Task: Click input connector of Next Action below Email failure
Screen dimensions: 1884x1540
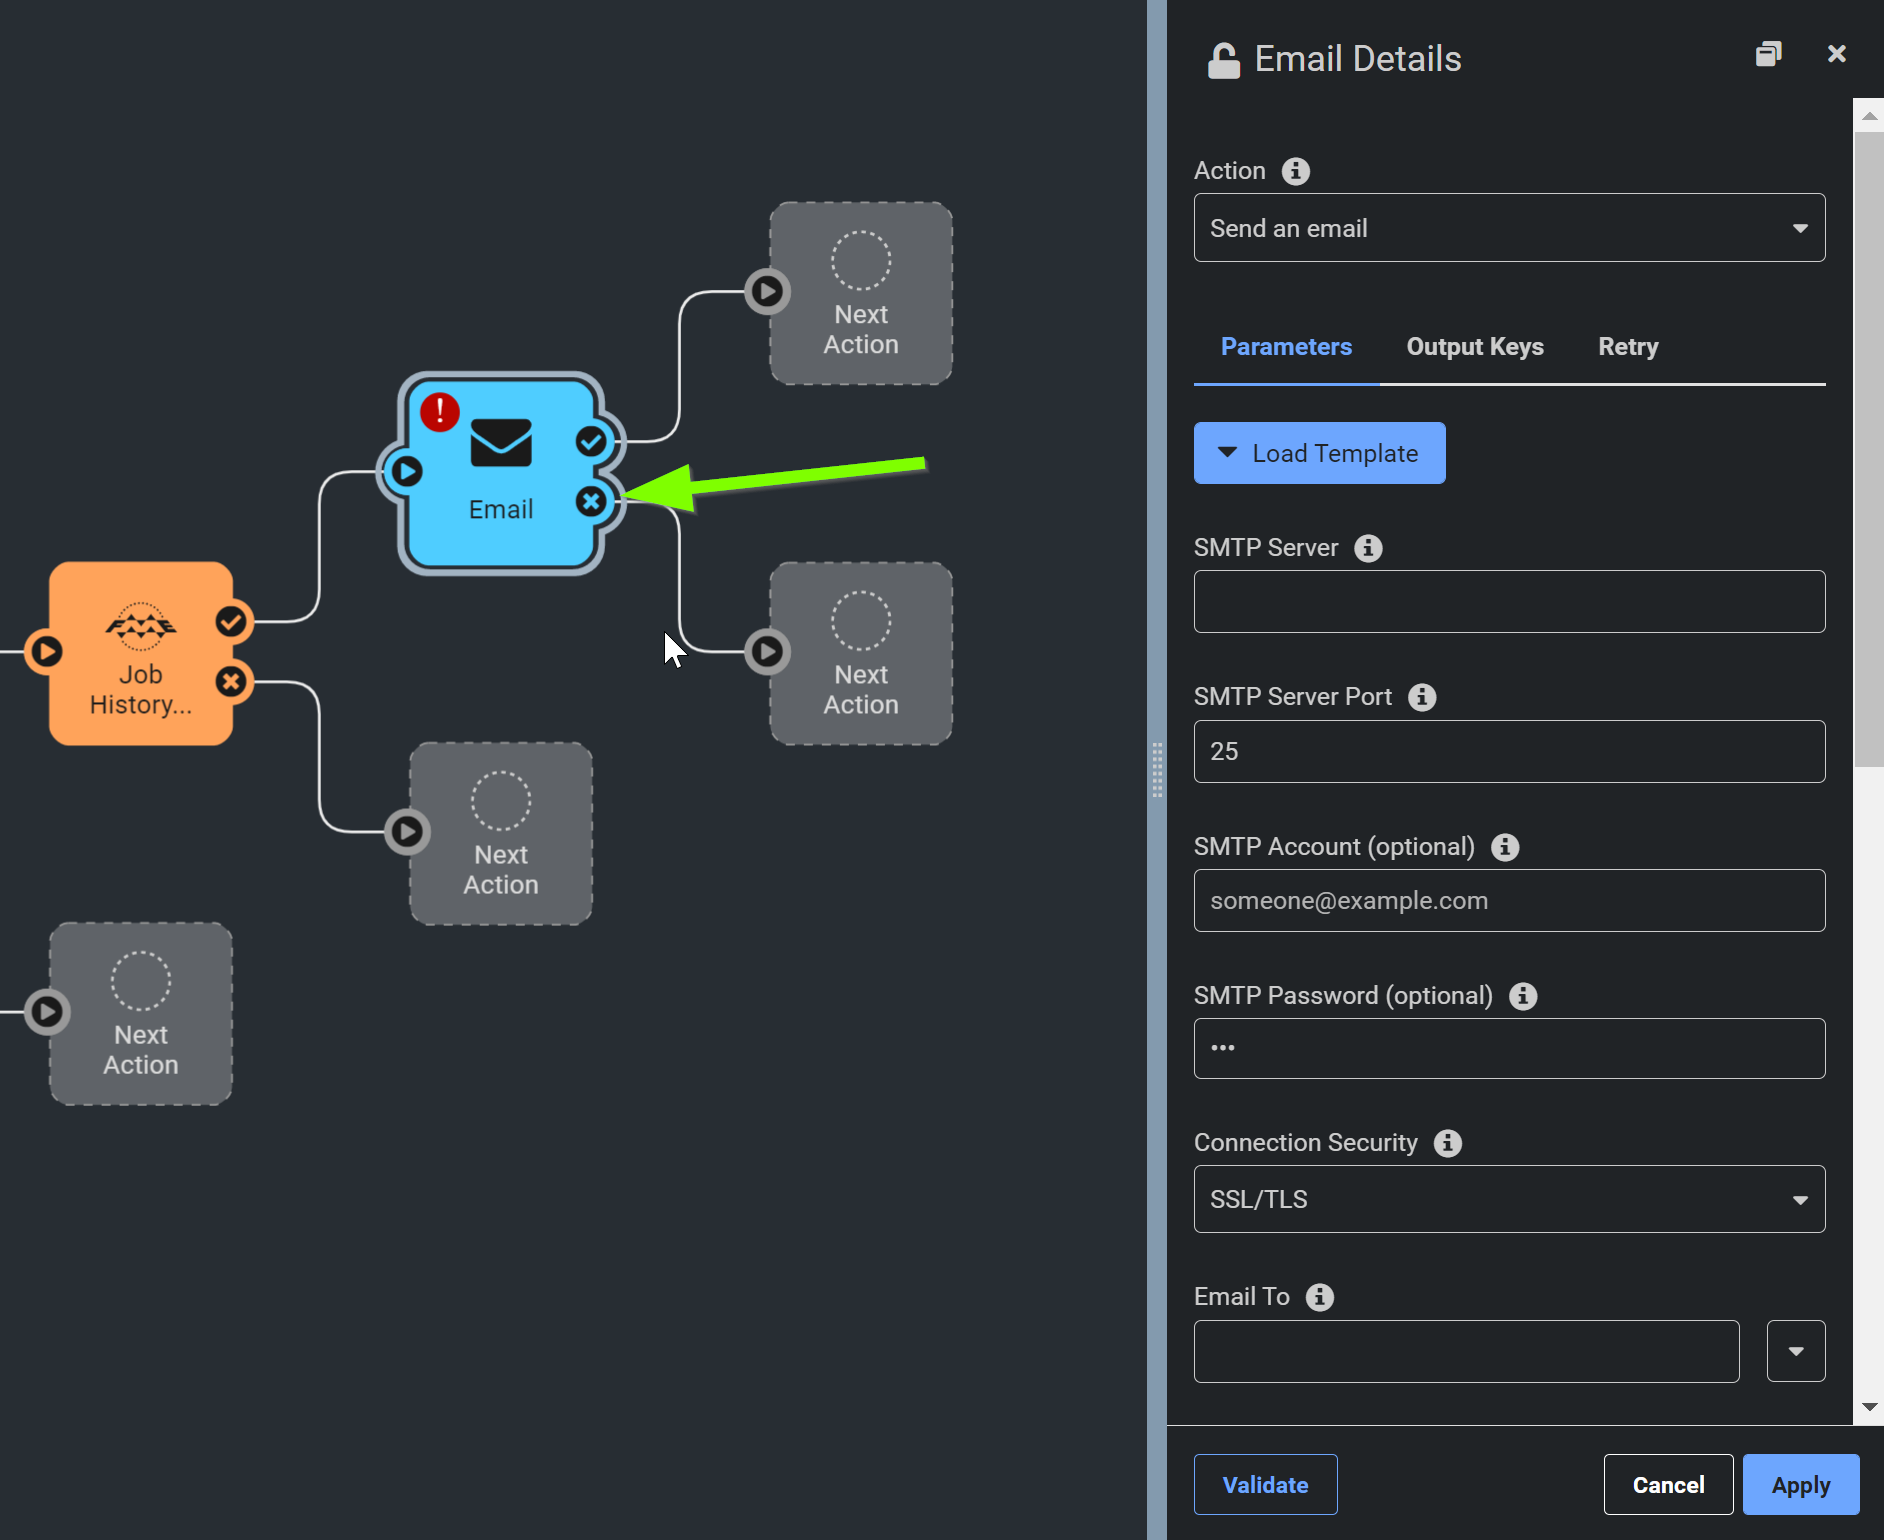Action: pos(767,651)
